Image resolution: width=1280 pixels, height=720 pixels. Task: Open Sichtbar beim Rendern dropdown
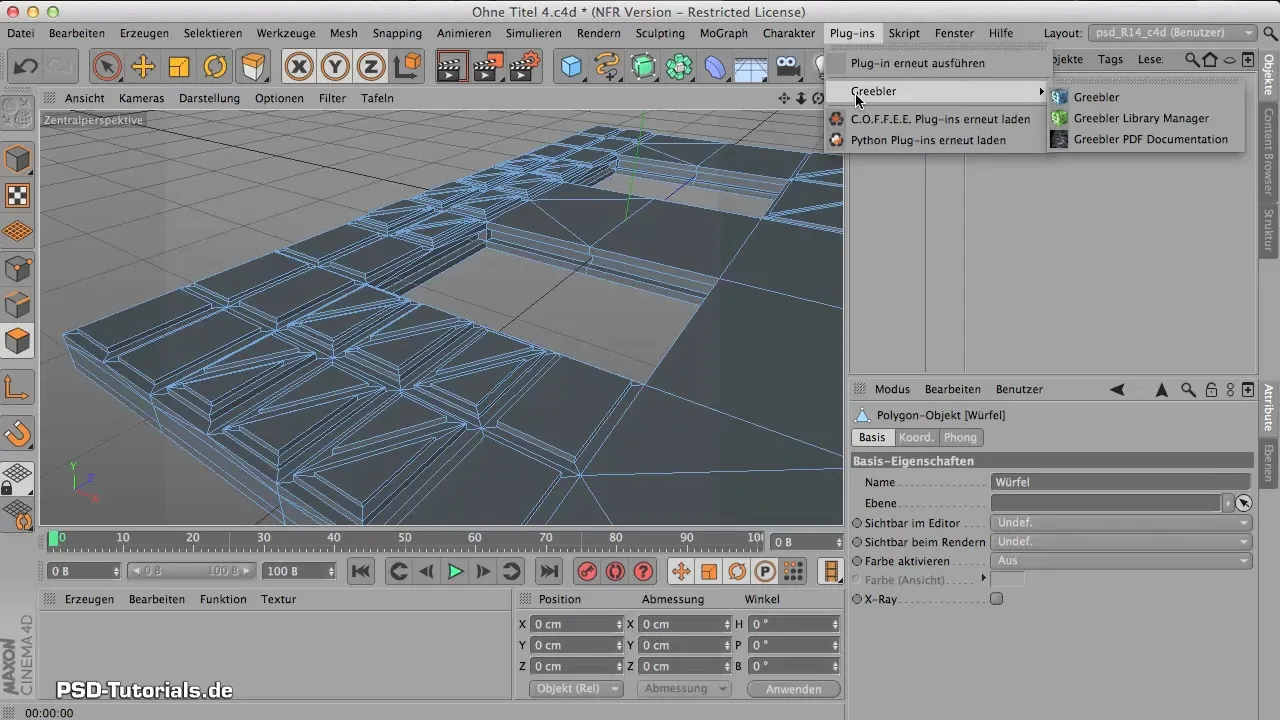coord(1120,542)
